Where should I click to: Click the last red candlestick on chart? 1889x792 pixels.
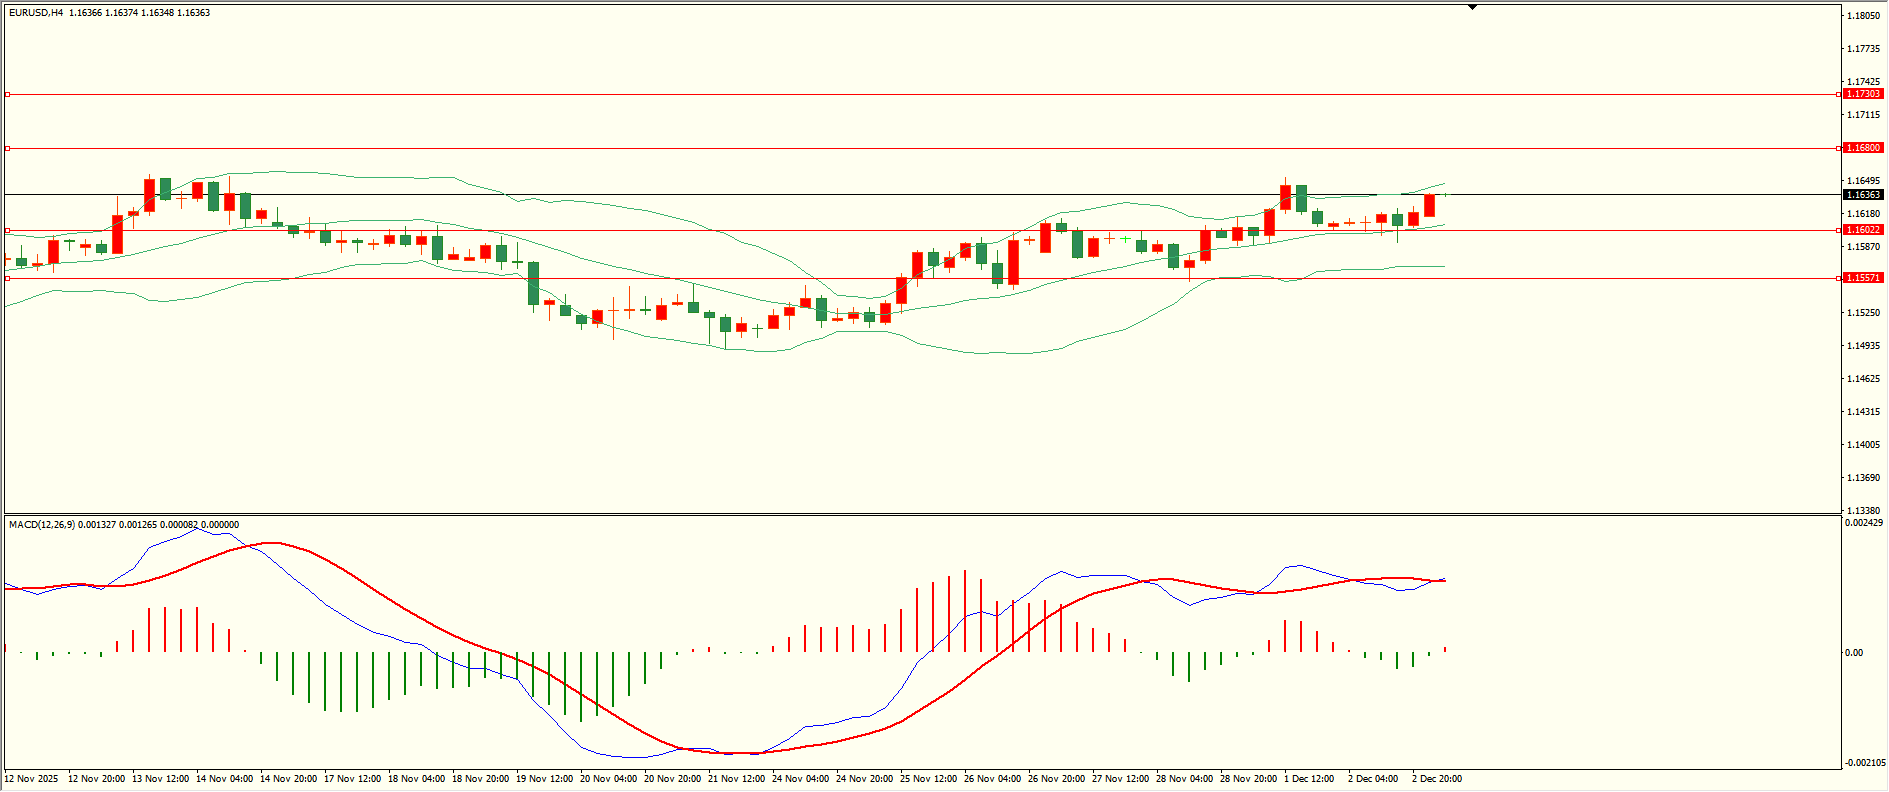(x=1429, y=205)
